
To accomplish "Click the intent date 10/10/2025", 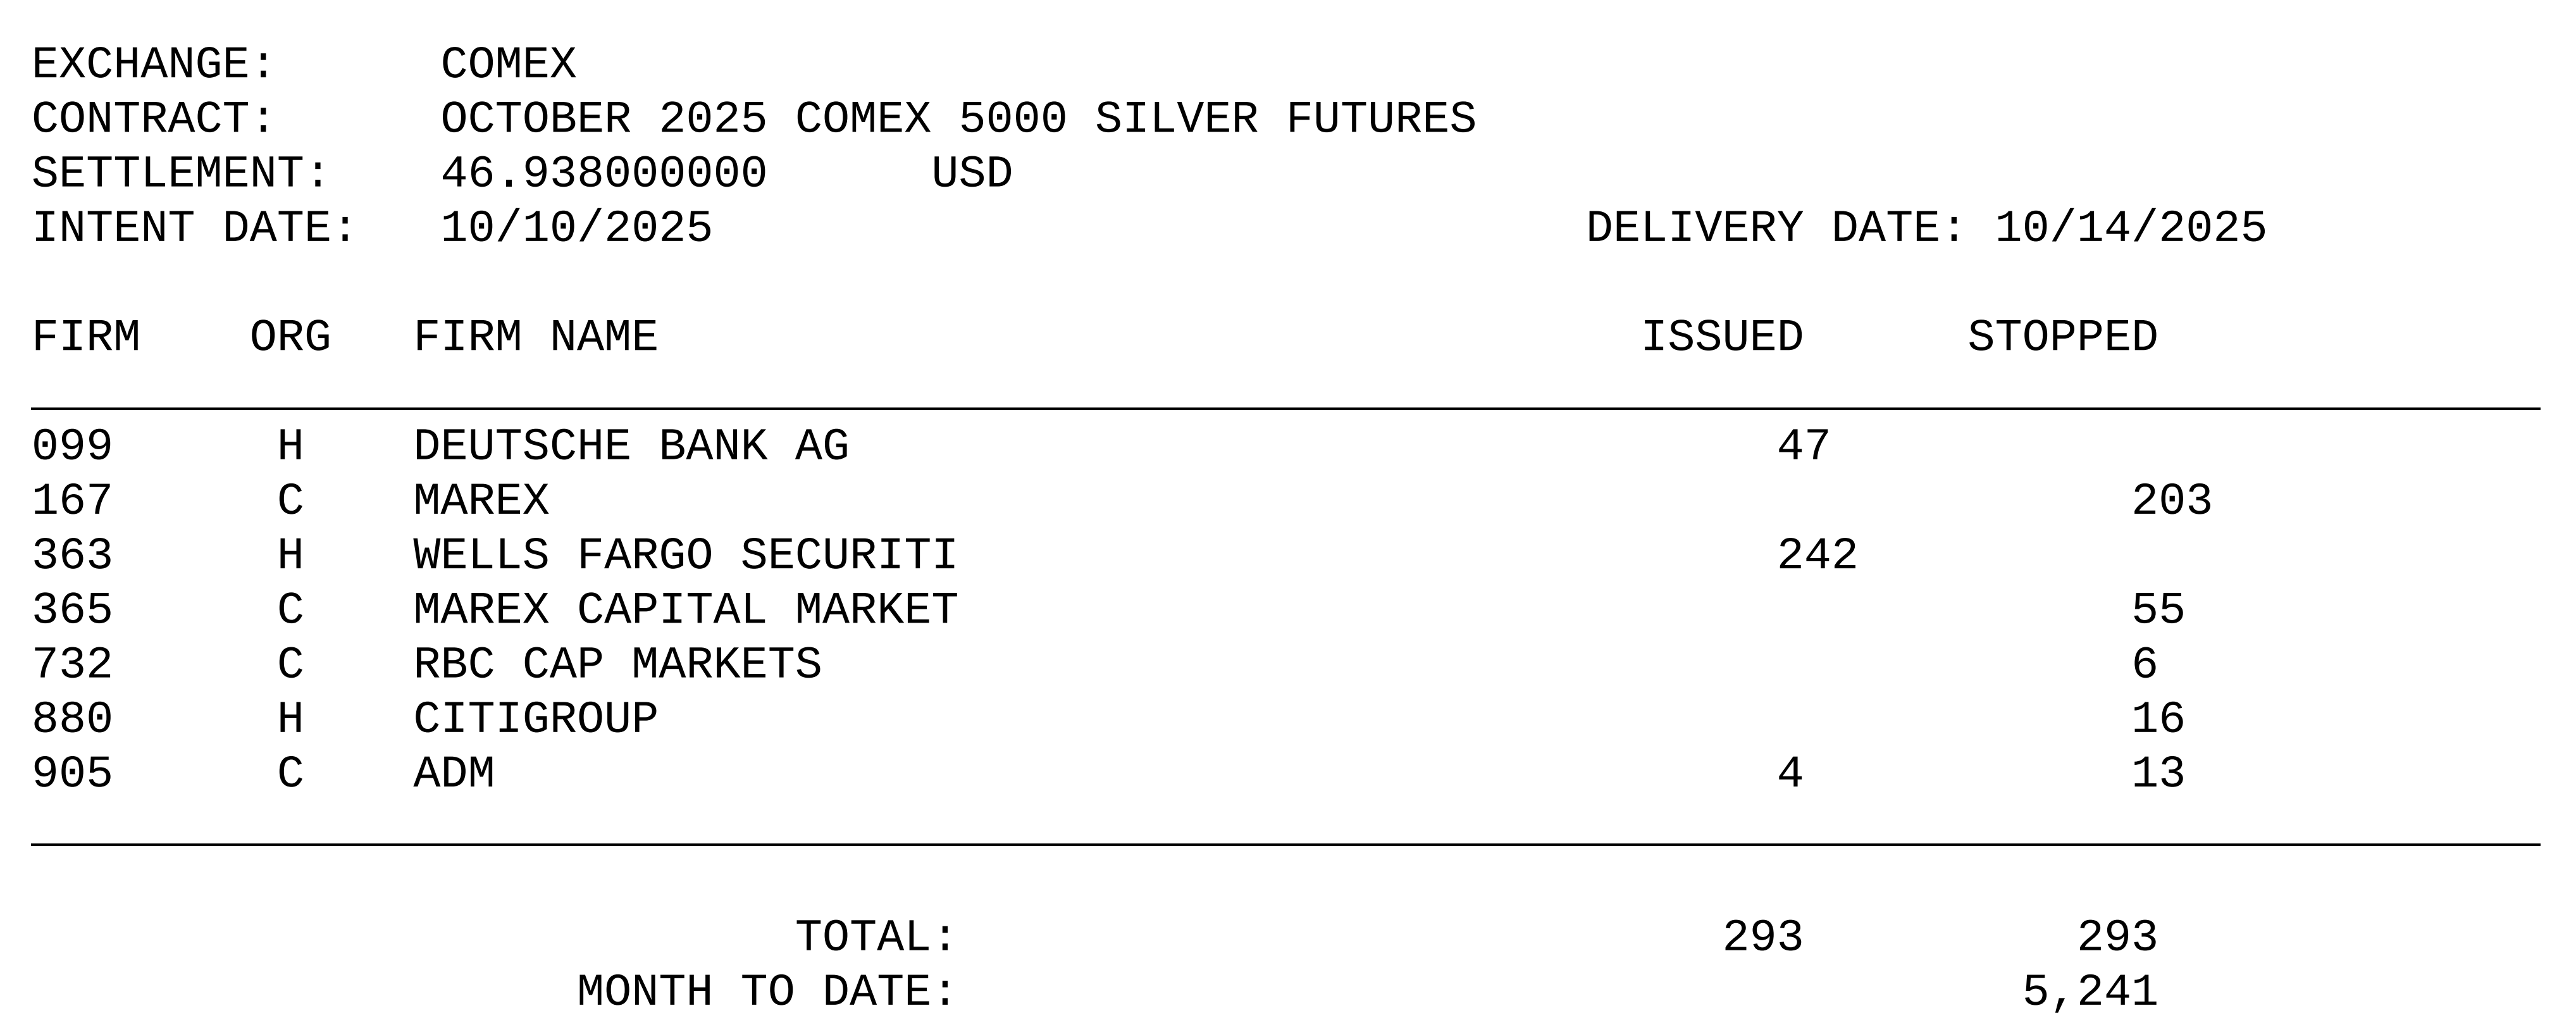I will (x=576, y=228).
